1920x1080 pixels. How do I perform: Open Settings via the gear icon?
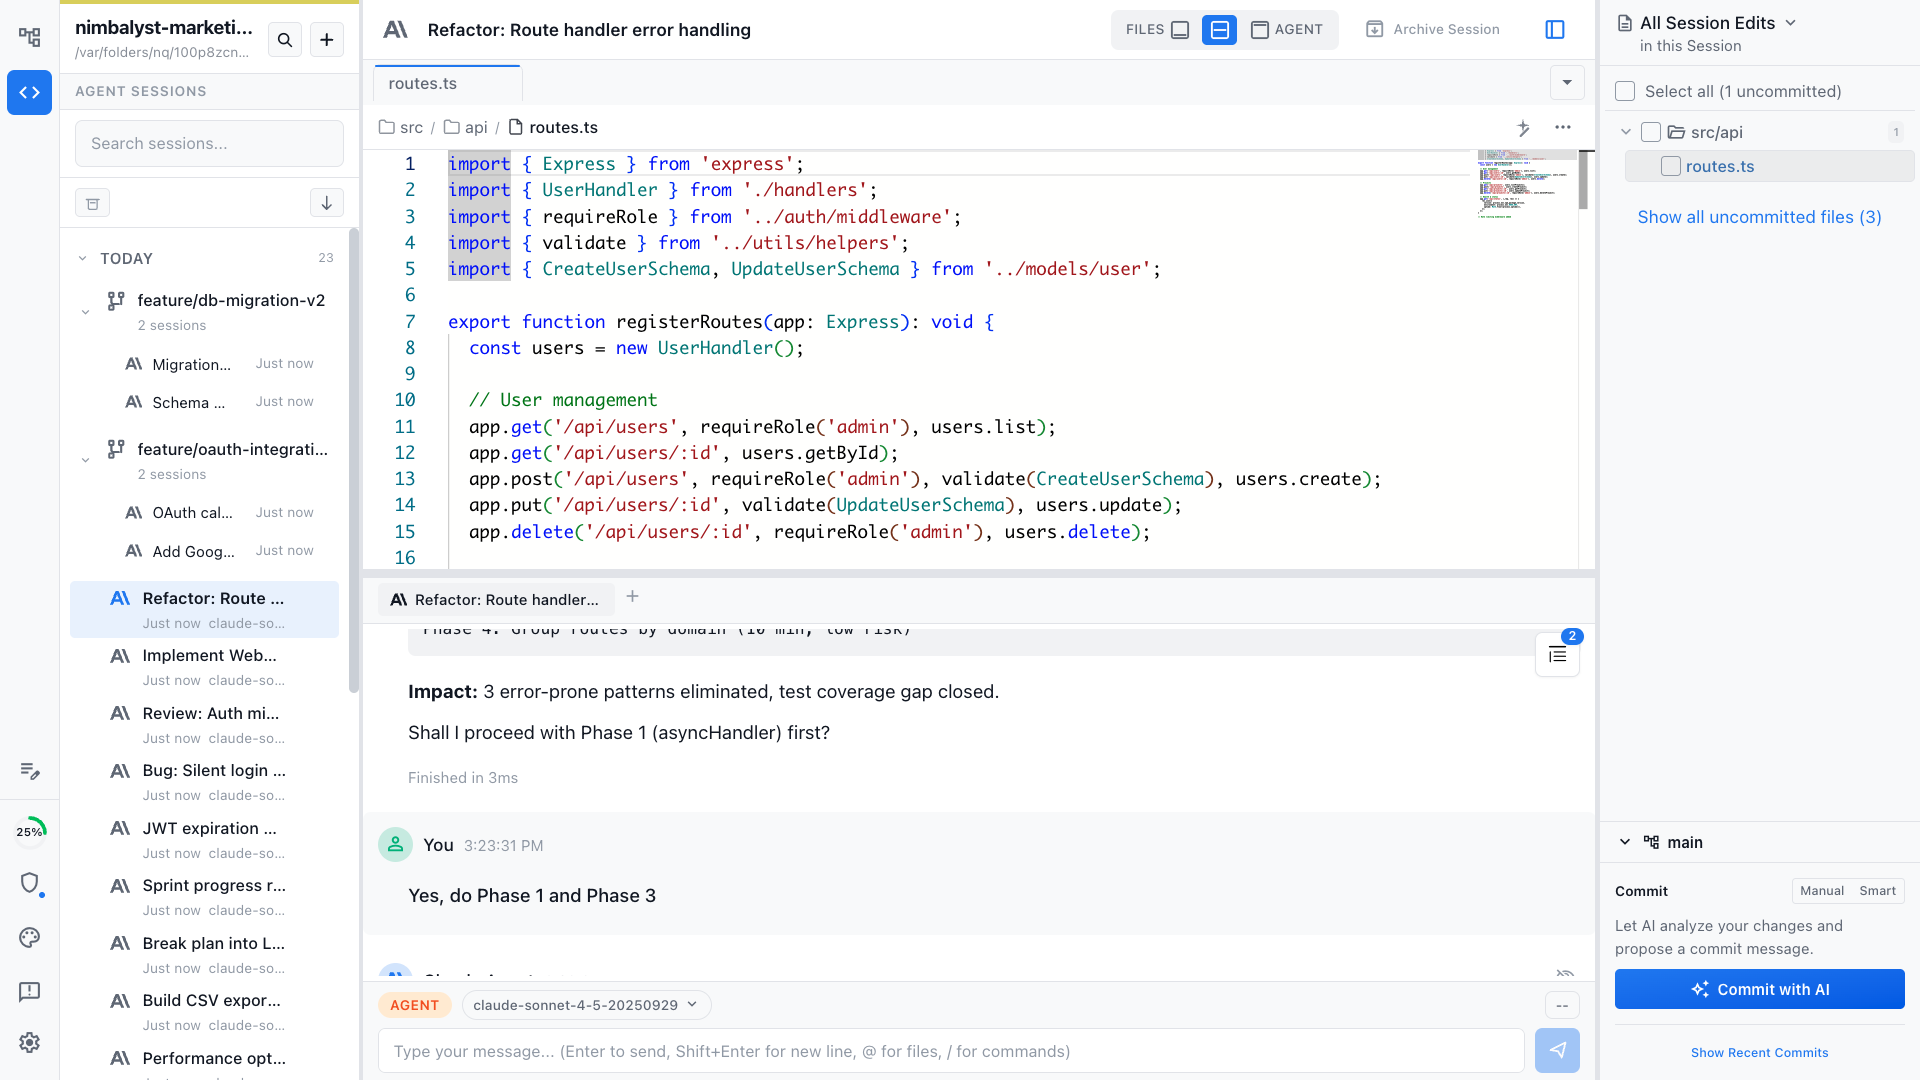click(29, 1042)
